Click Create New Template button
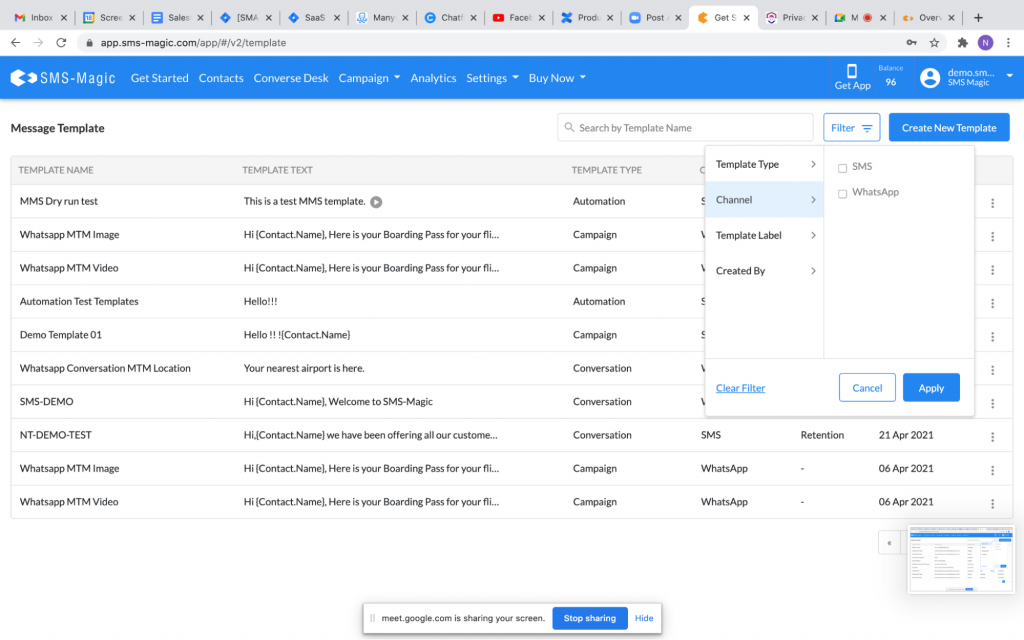 click(x=948, y=127)
